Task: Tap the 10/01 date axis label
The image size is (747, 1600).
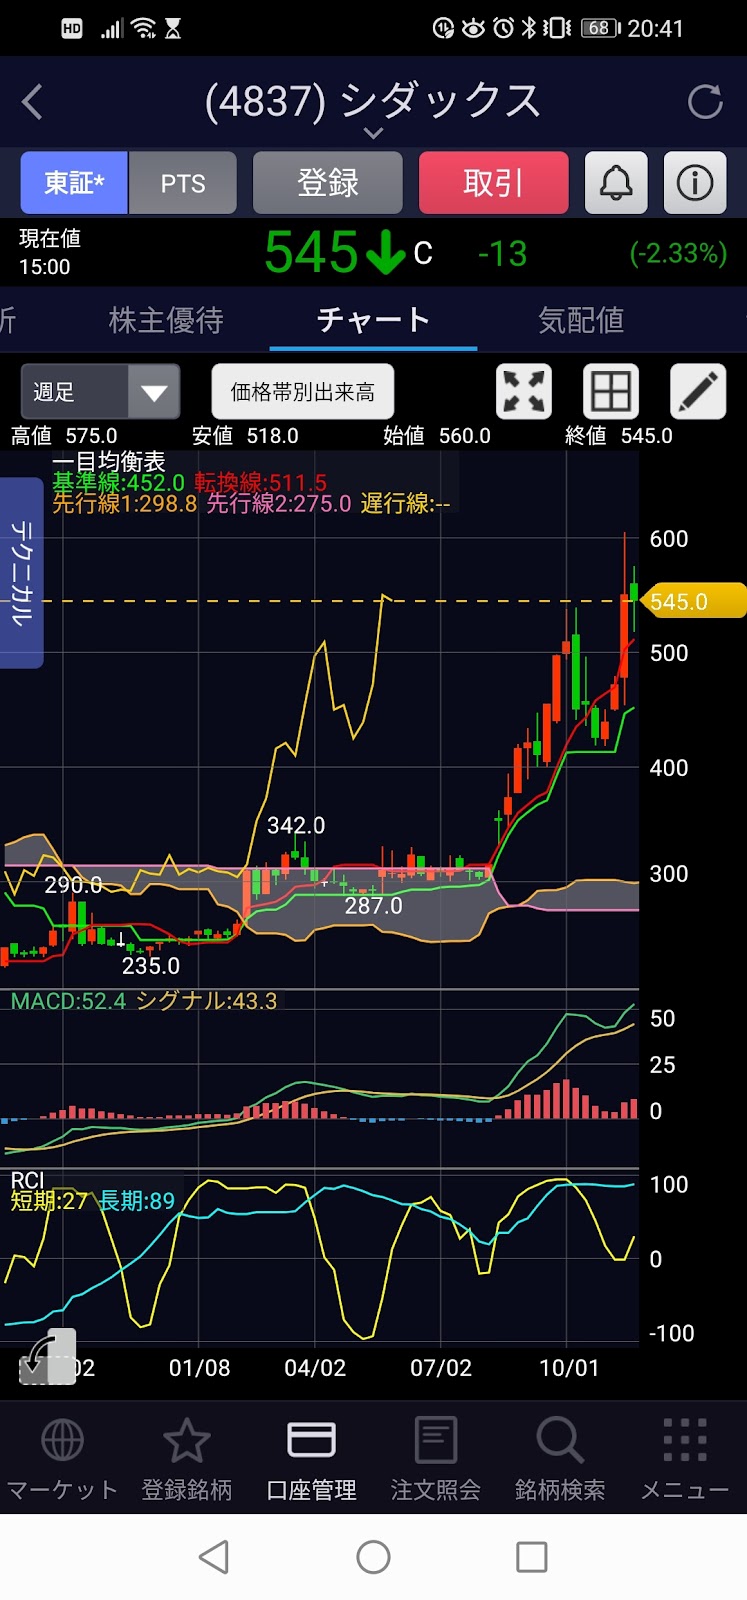Action: tap(569, 1368)
